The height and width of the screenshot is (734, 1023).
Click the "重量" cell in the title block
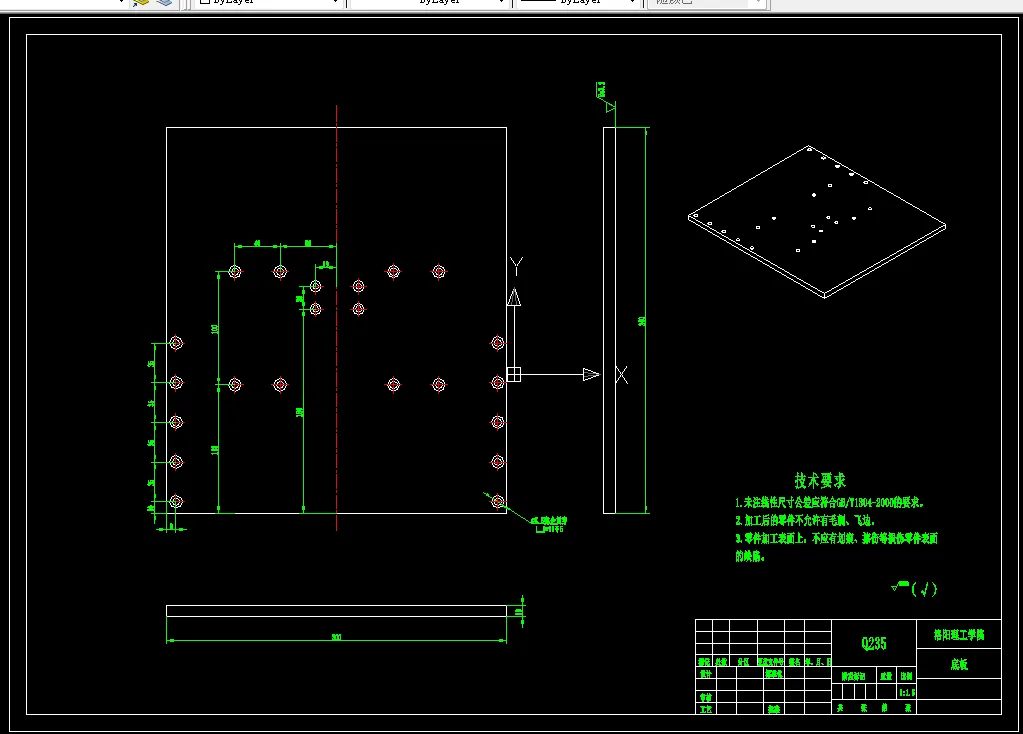click(886, 676)
